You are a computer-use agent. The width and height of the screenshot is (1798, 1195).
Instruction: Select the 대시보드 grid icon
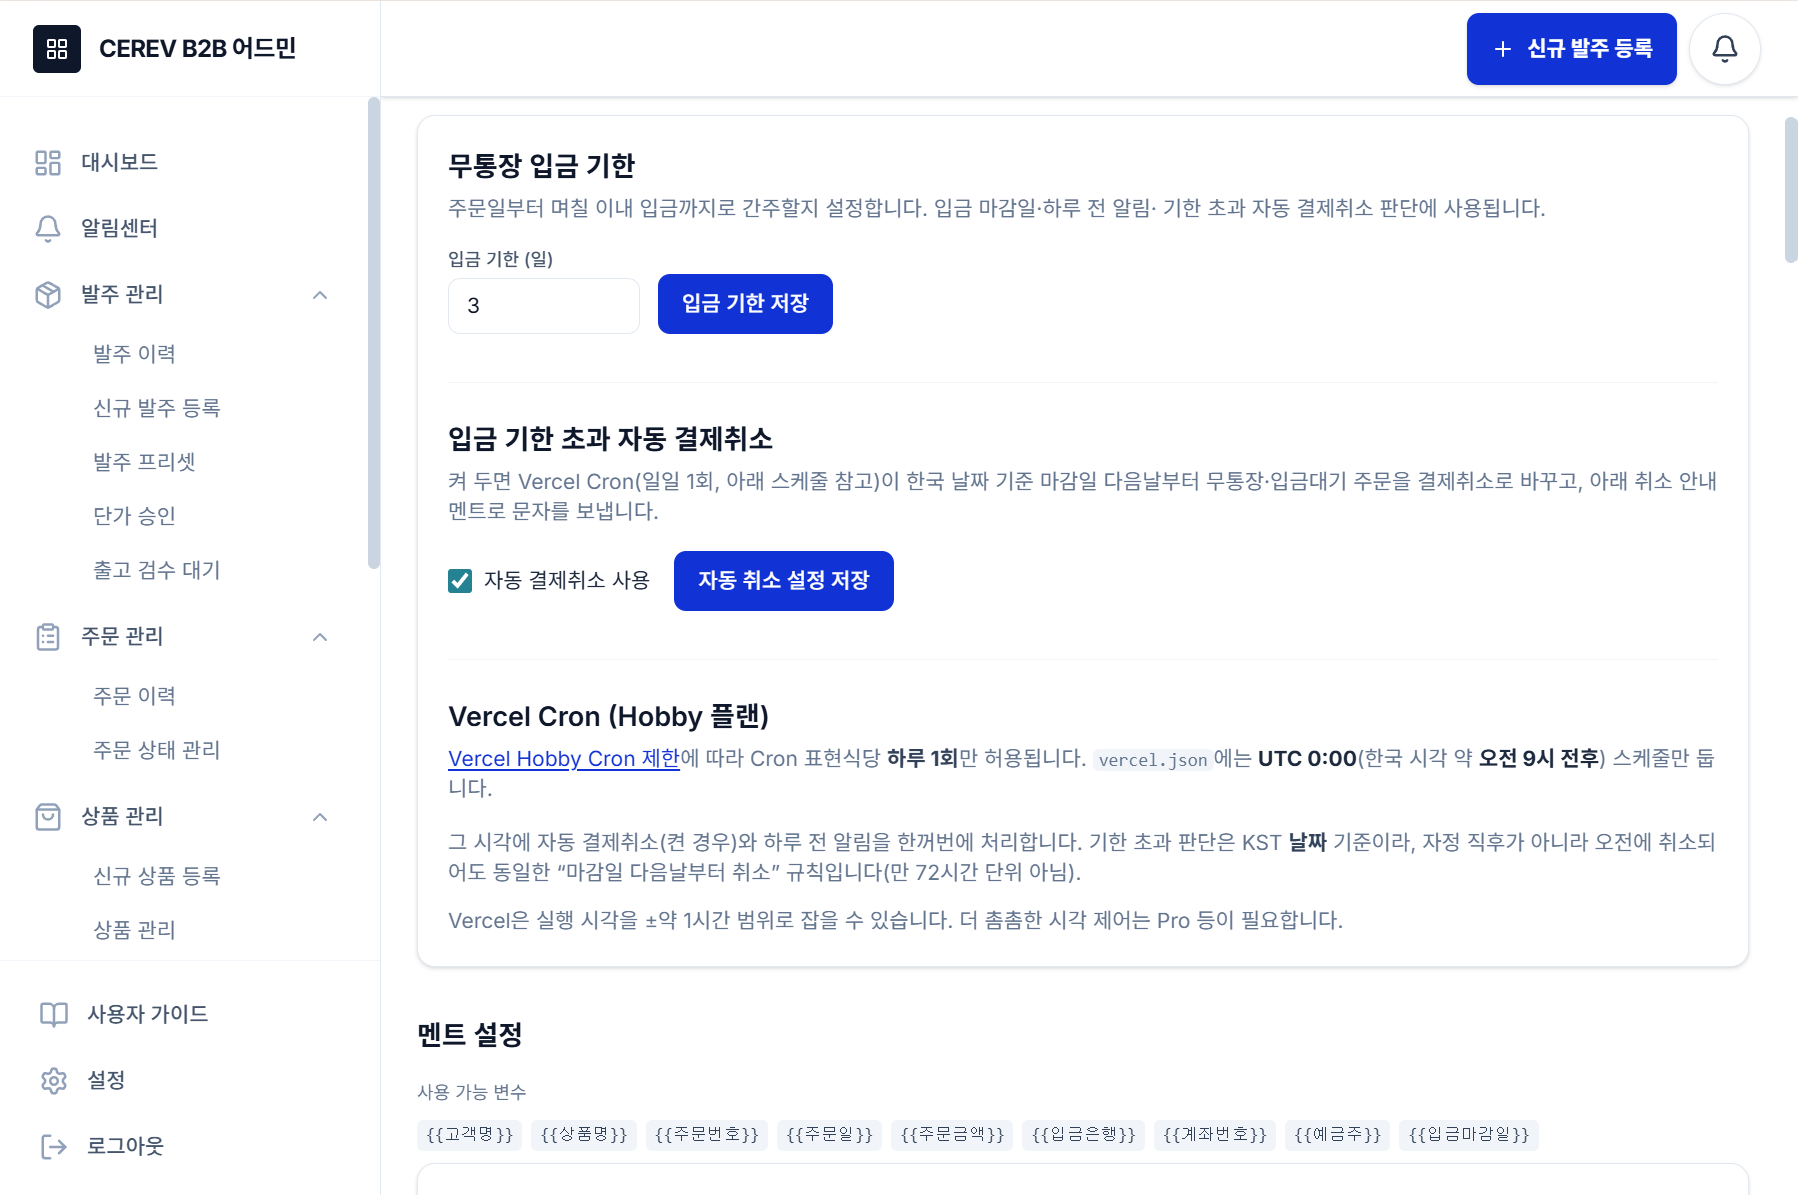click(48, 162)
